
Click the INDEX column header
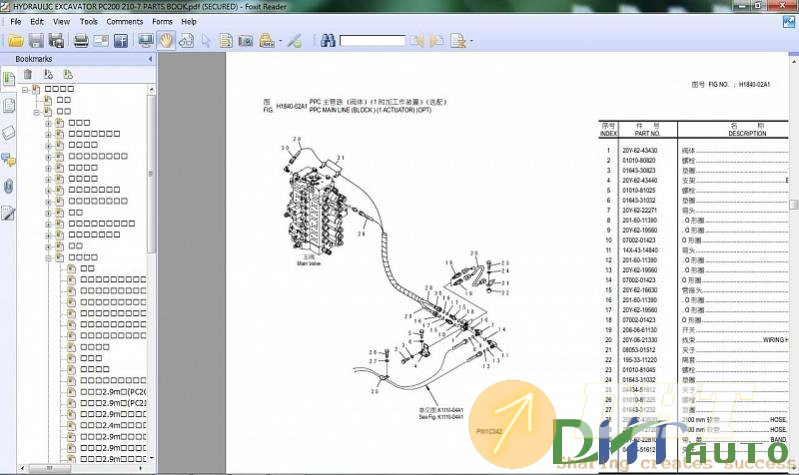608,133
